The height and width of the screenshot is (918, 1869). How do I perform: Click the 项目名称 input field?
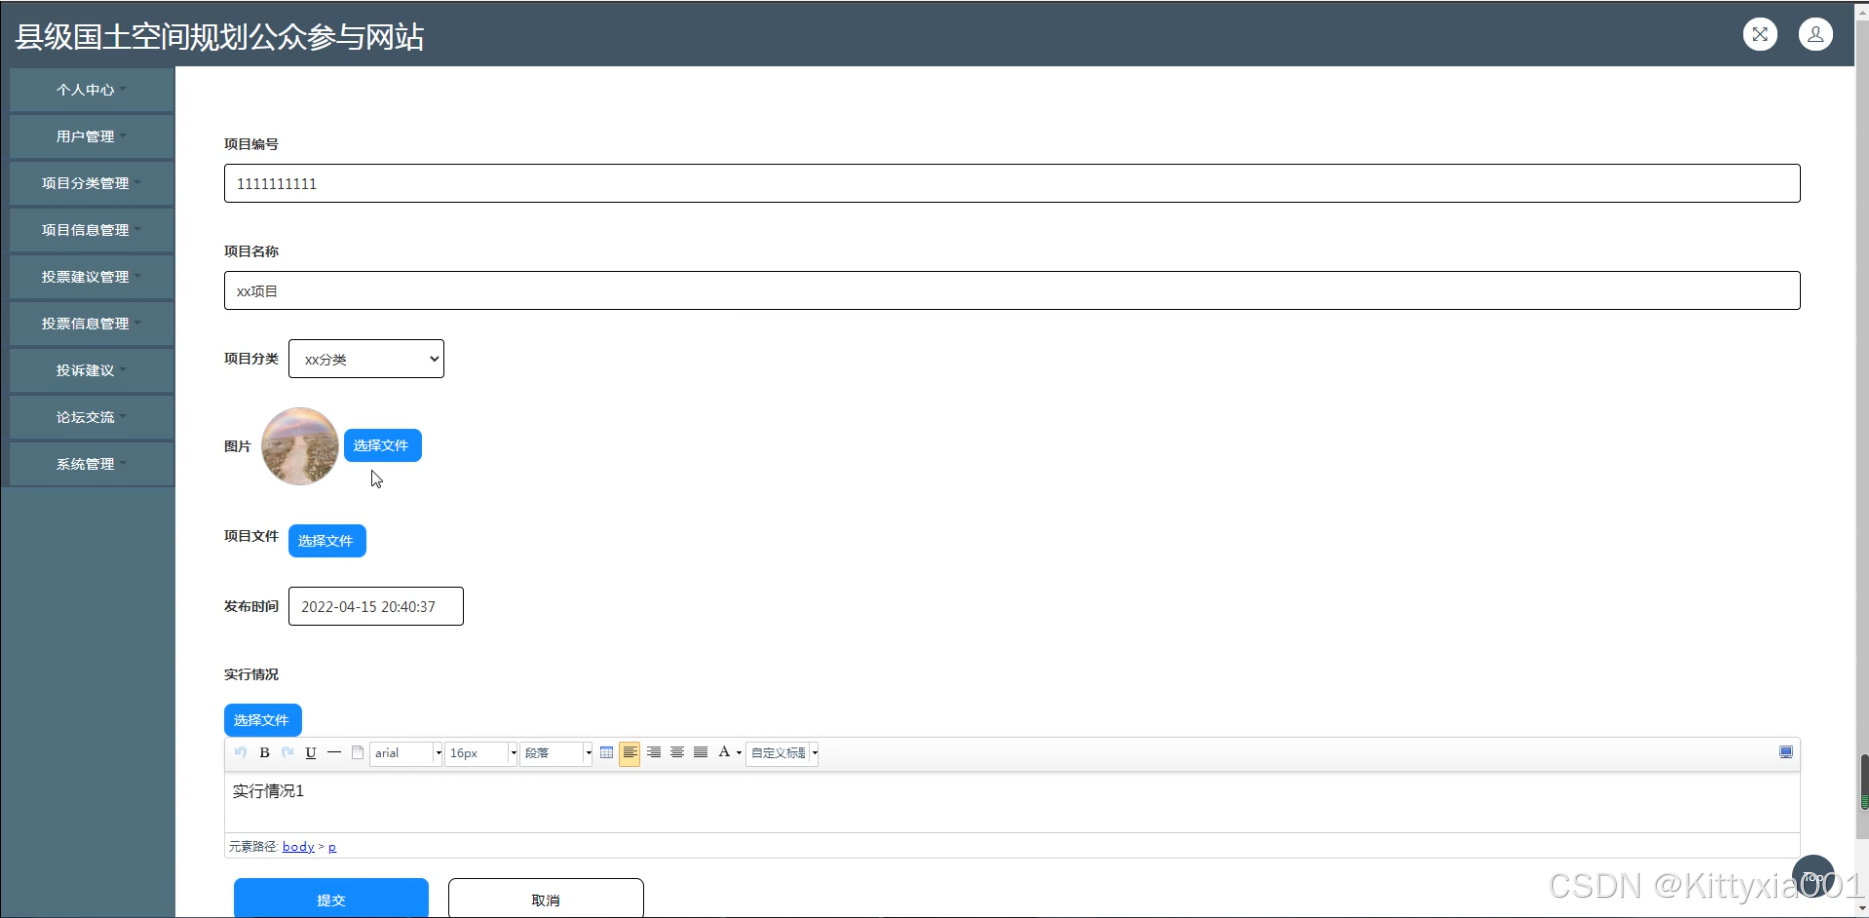[1012, 291]
